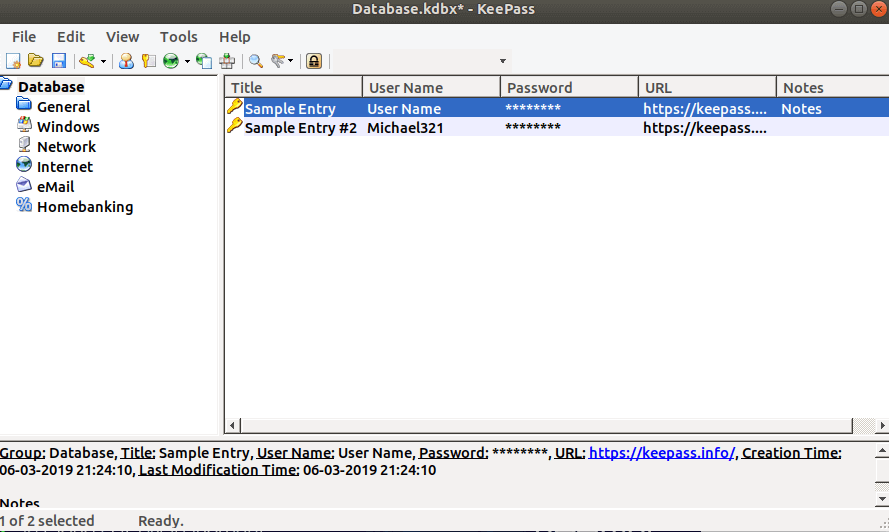
Task: Click the Michael321 user name cell
Action: pos(405,128)
